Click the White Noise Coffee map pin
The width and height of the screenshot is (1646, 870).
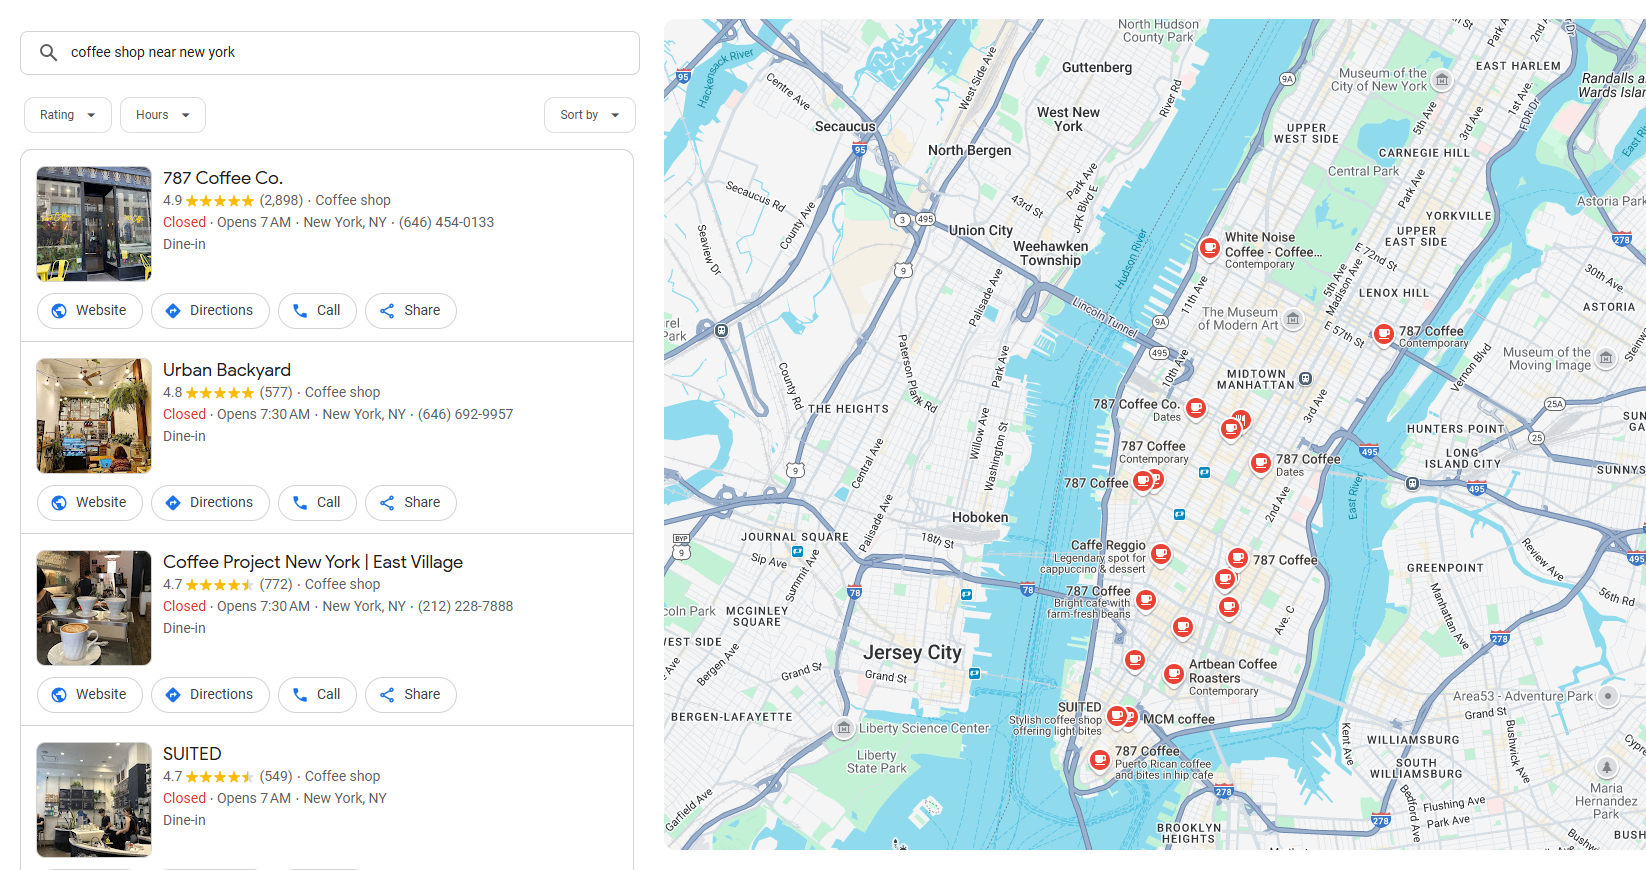point(1210,246)
